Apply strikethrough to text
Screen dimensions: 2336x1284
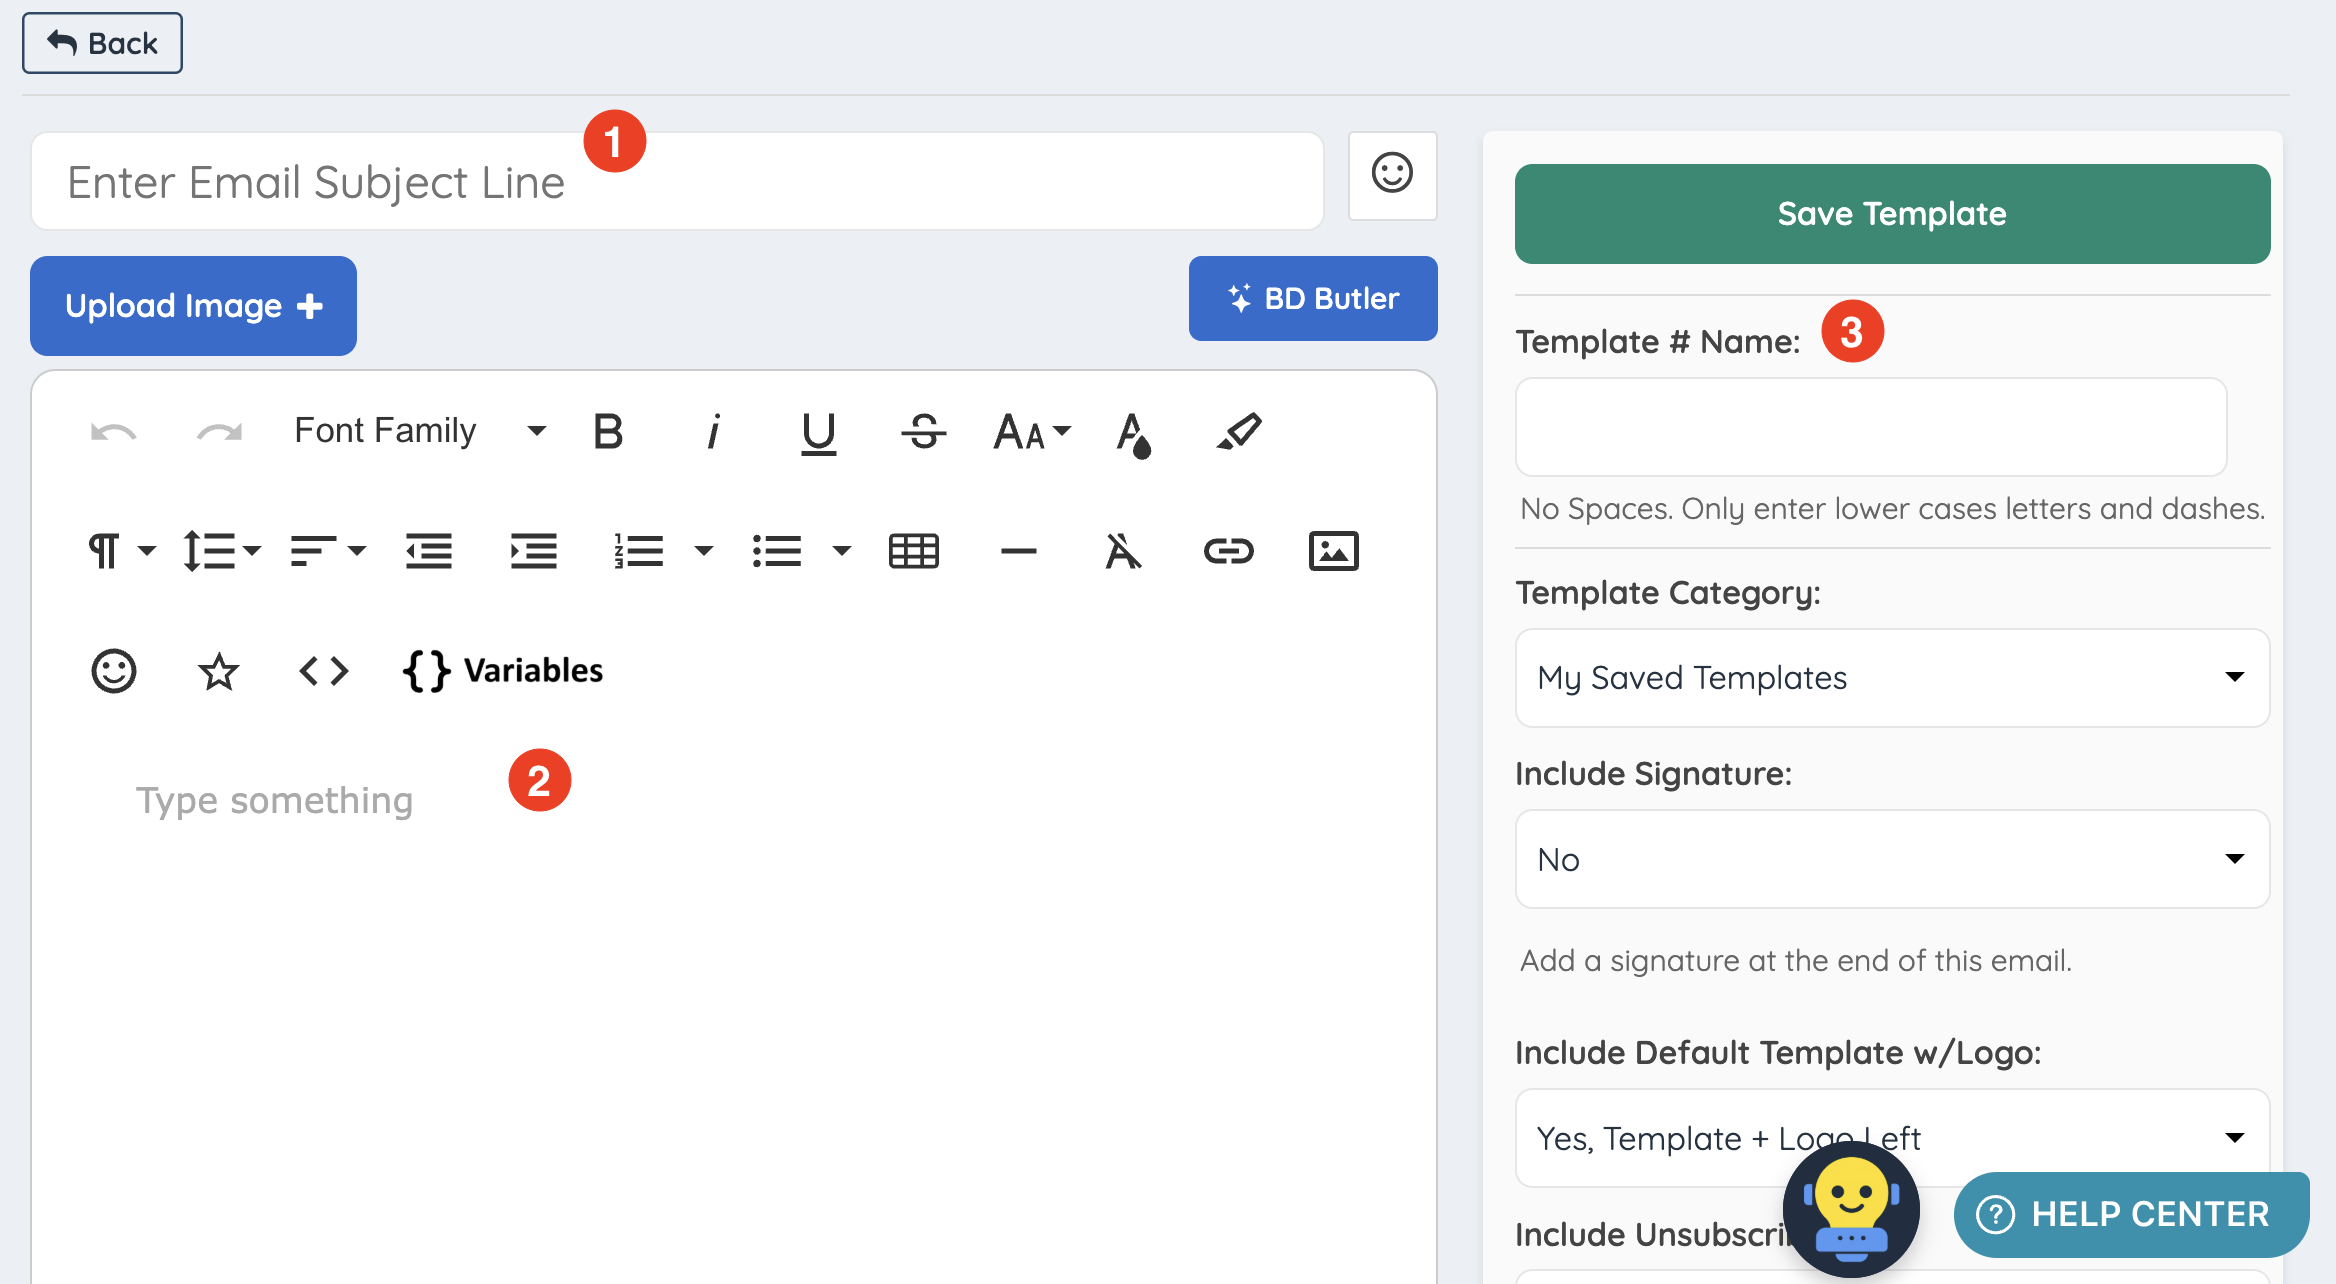point(923,432)
